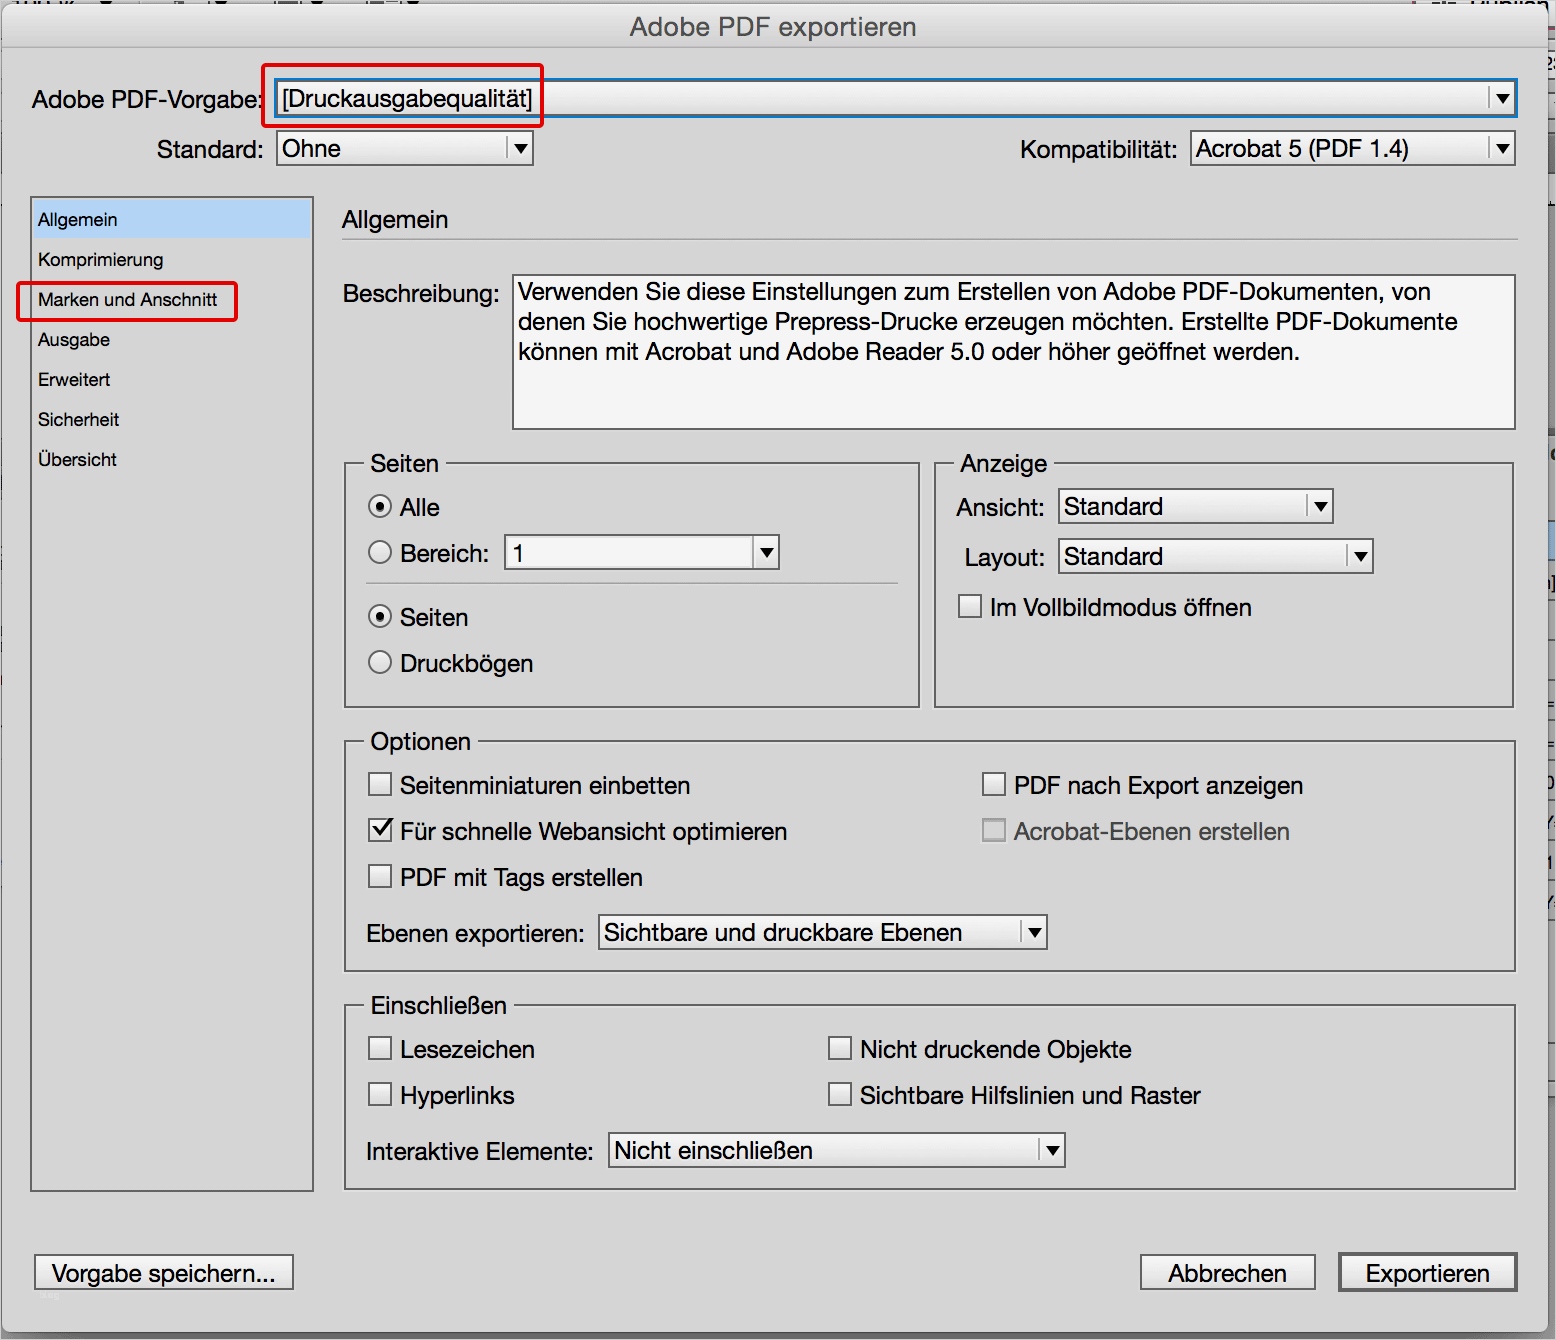
Task: Check Sichtbare Hilfslinien und Raster
Action: click(839, 1094)
